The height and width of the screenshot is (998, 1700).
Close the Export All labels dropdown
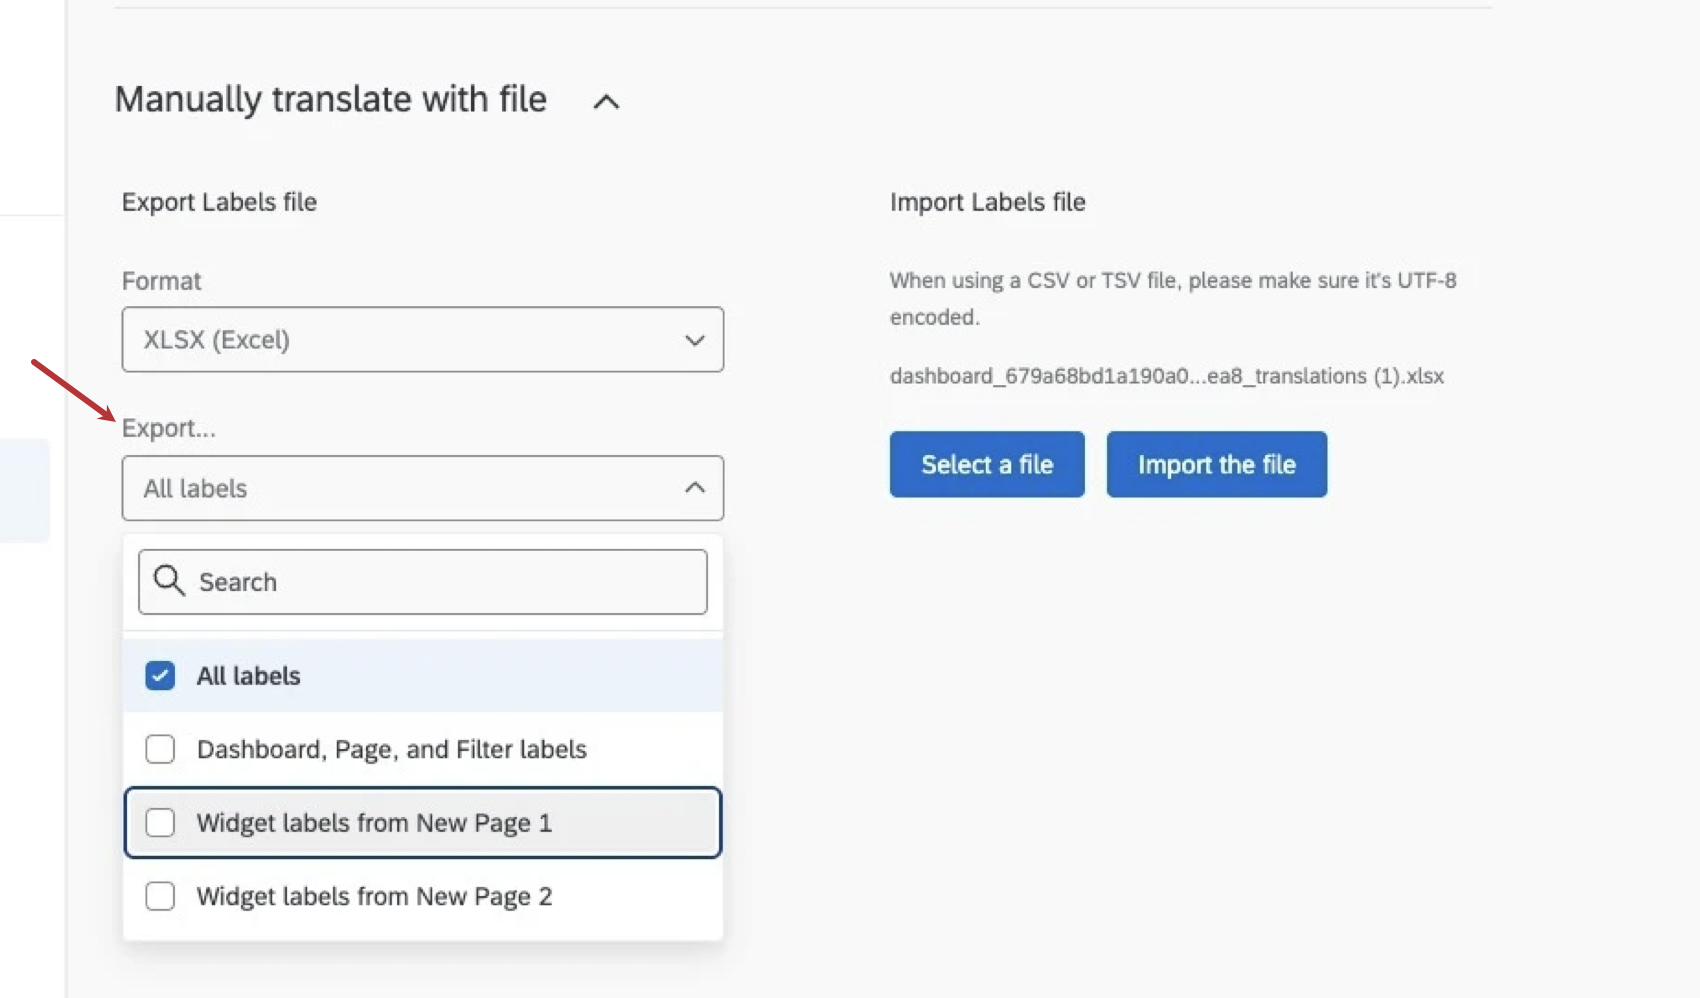pyautogui.click(x=423, y=488)
